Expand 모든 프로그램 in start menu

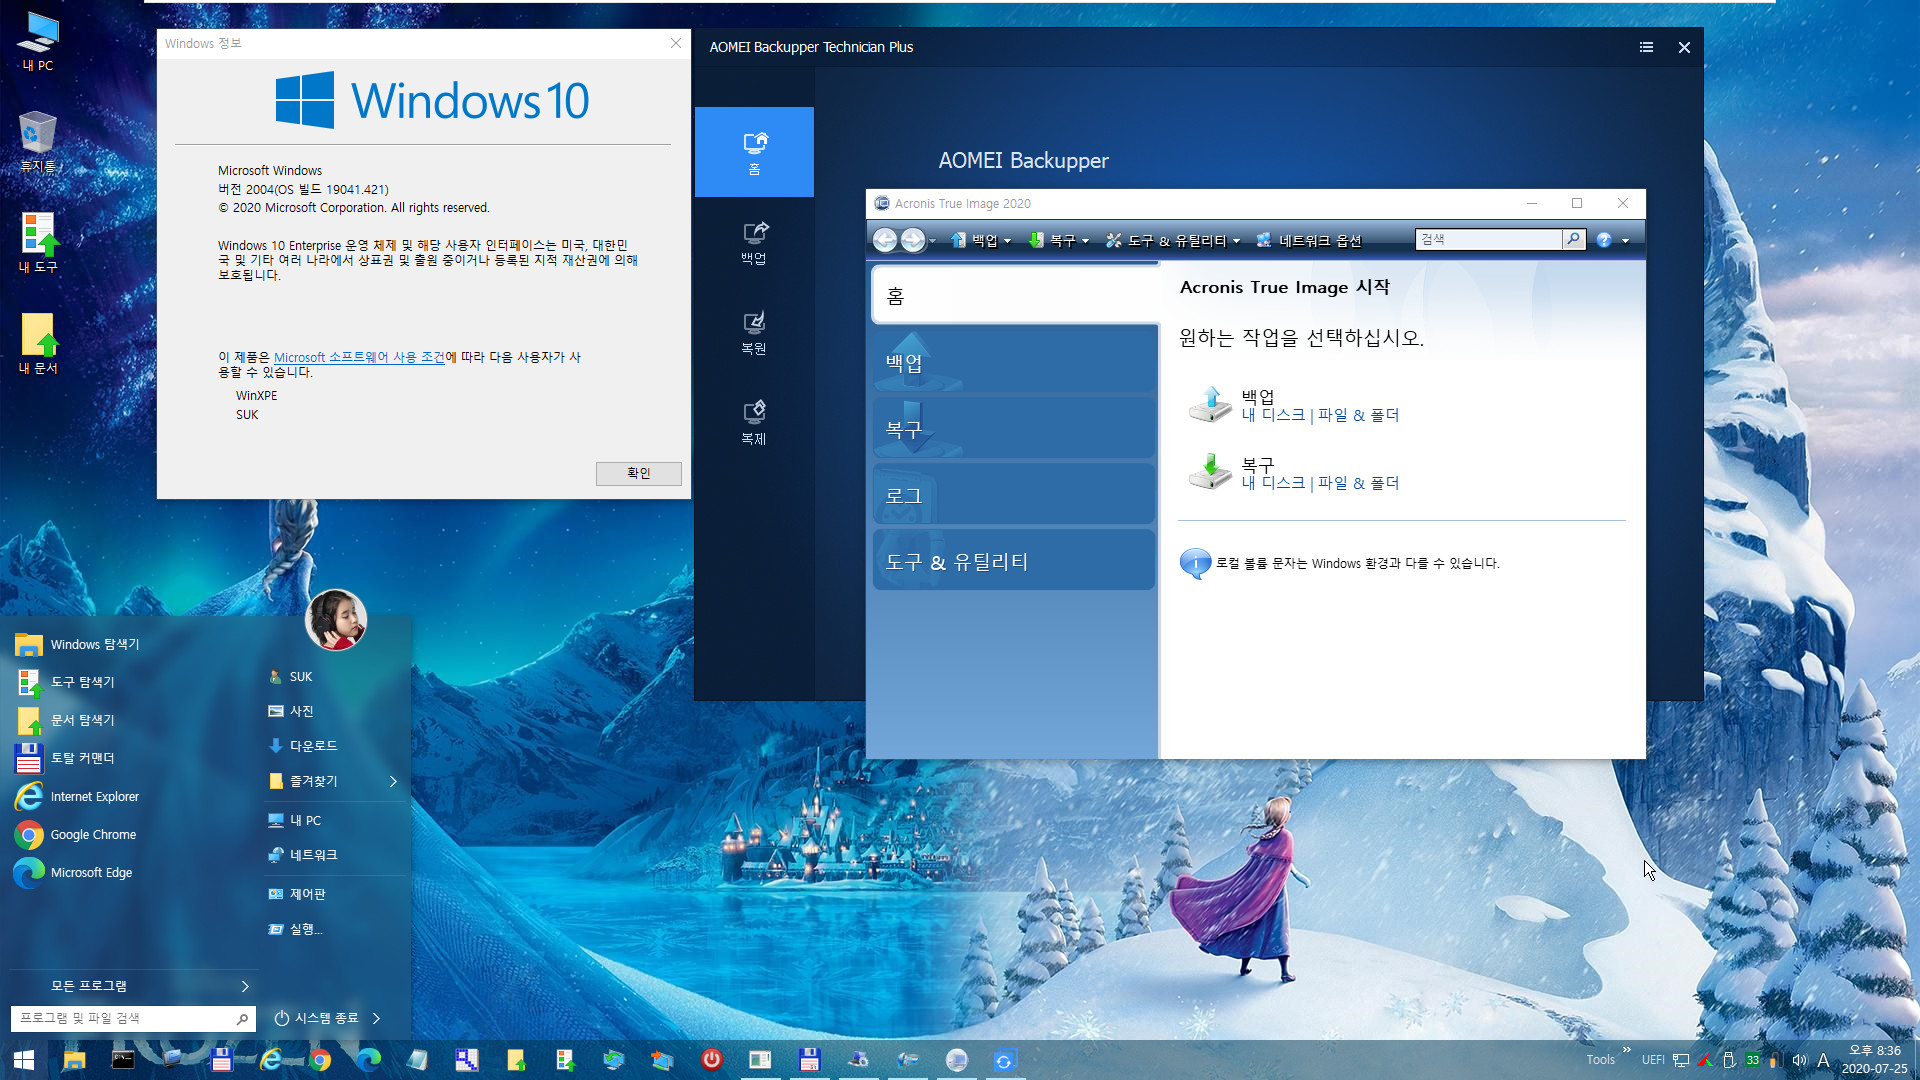[x=132, y=986]
